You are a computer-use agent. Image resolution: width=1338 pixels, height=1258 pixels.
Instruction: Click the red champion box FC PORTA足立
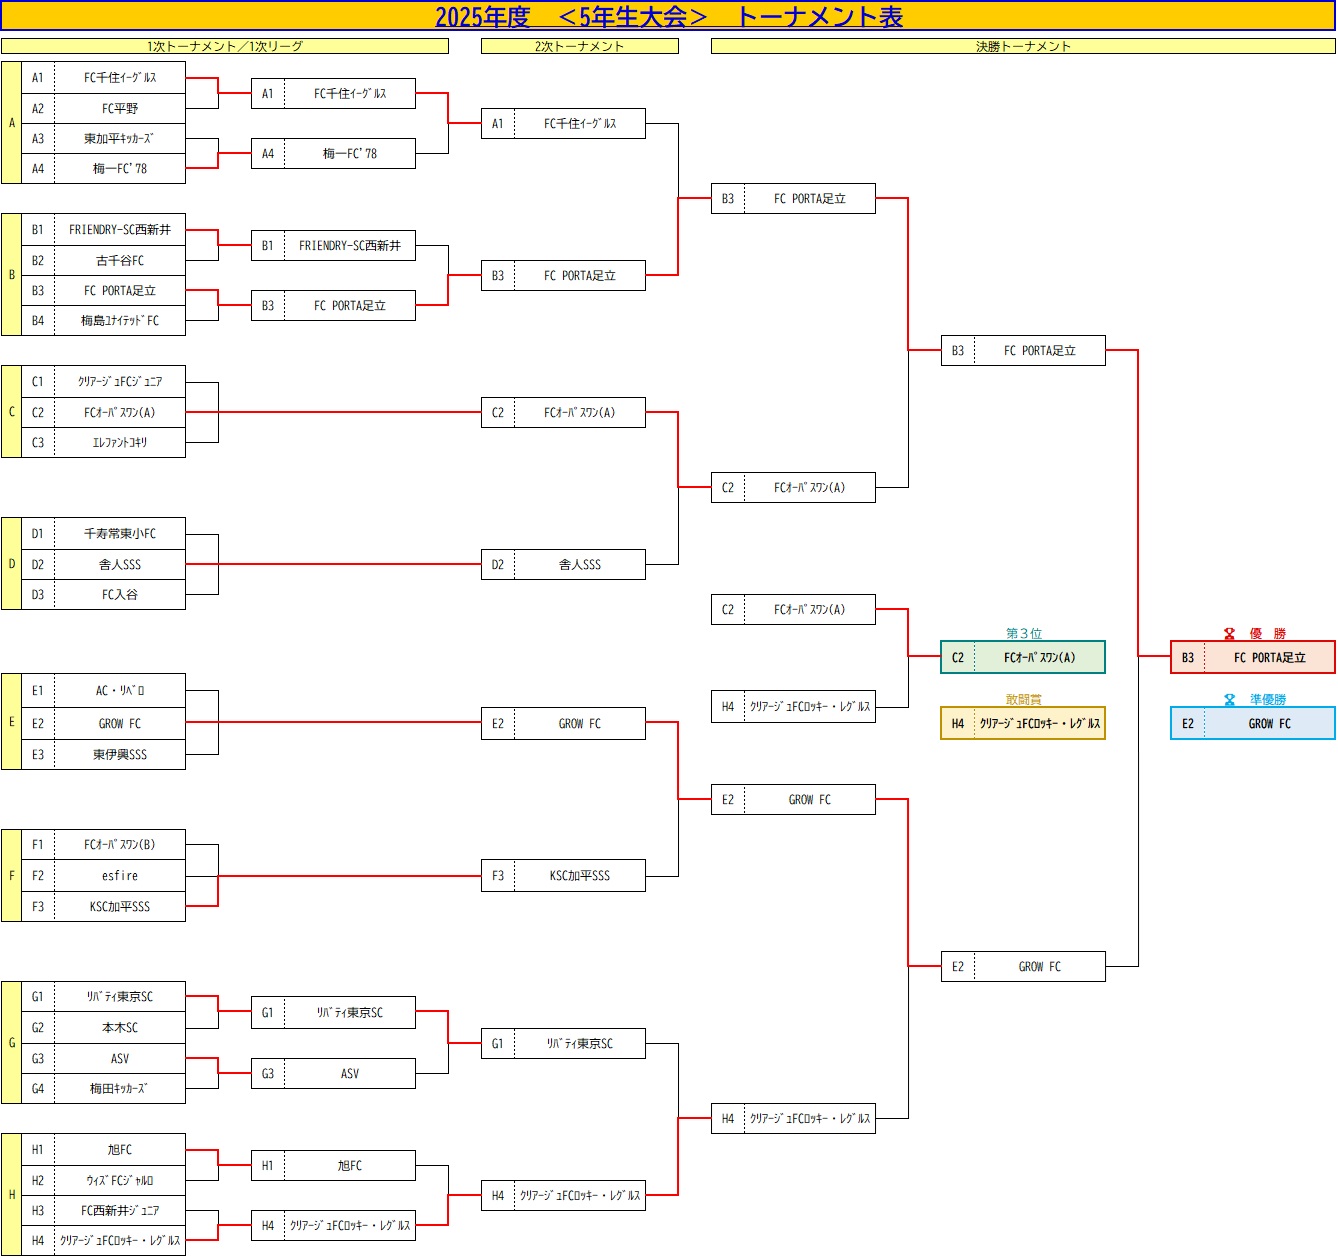[1252, 657]
